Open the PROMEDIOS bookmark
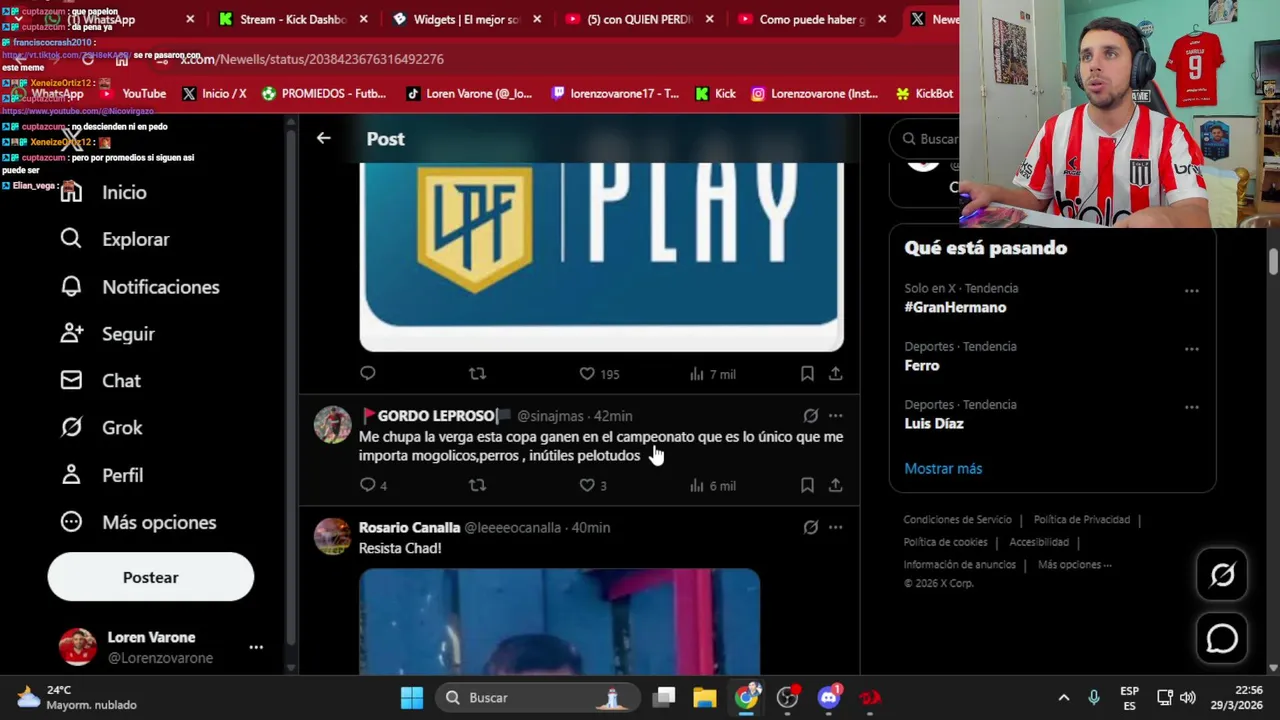Screen dimensions: 1280x720 click(x=323, y=93)
